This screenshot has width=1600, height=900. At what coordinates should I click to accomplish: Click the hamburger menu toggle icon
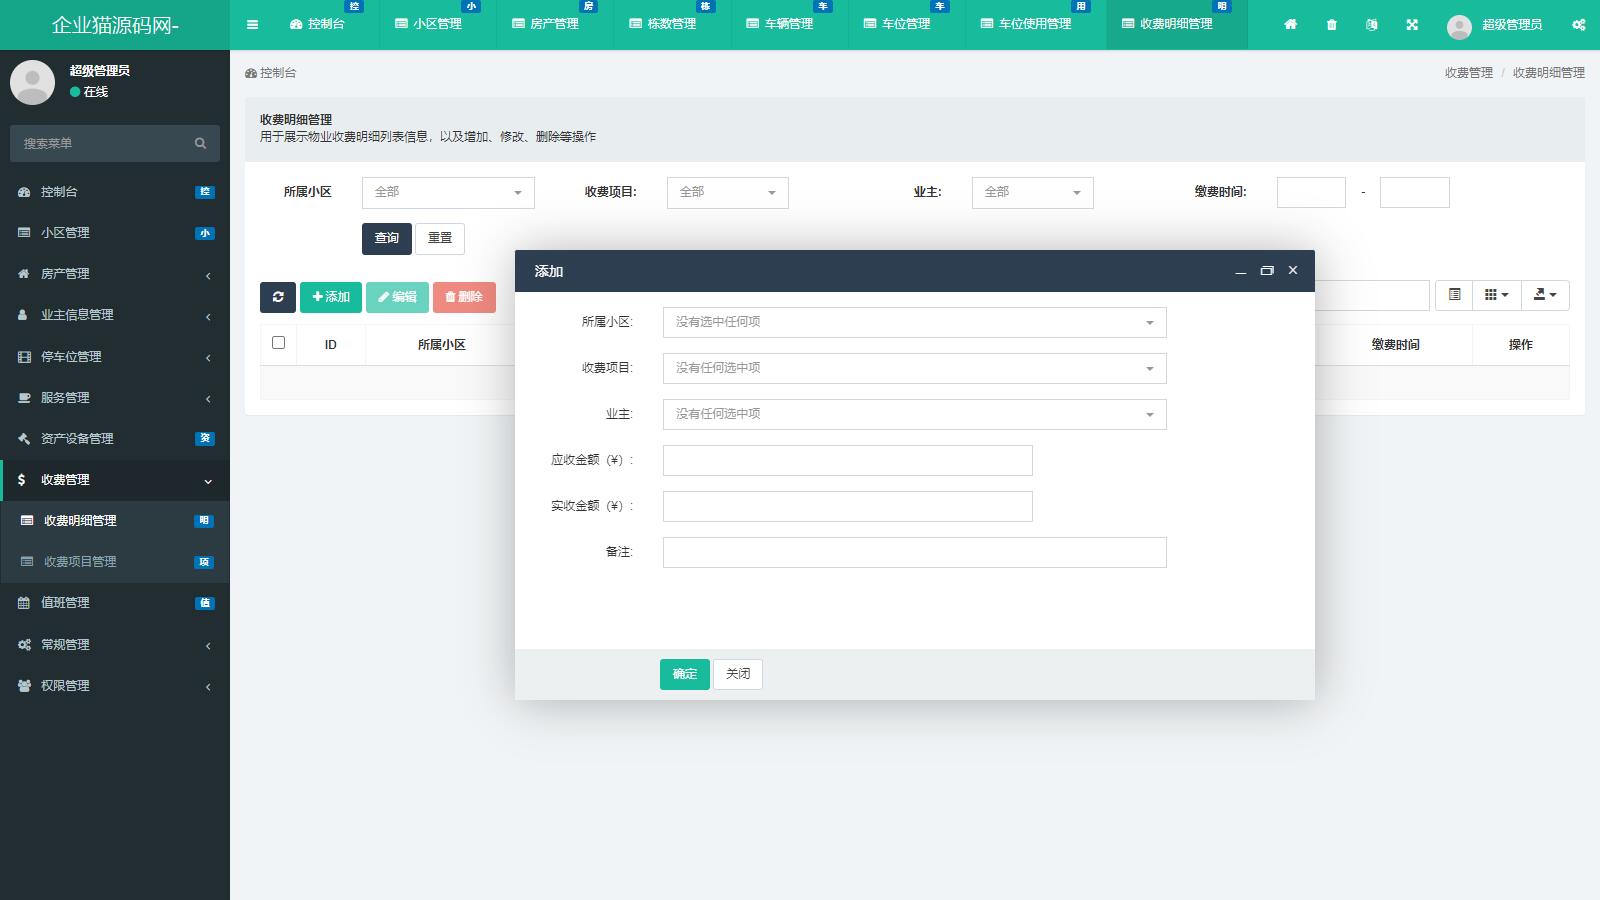(252, 24)
